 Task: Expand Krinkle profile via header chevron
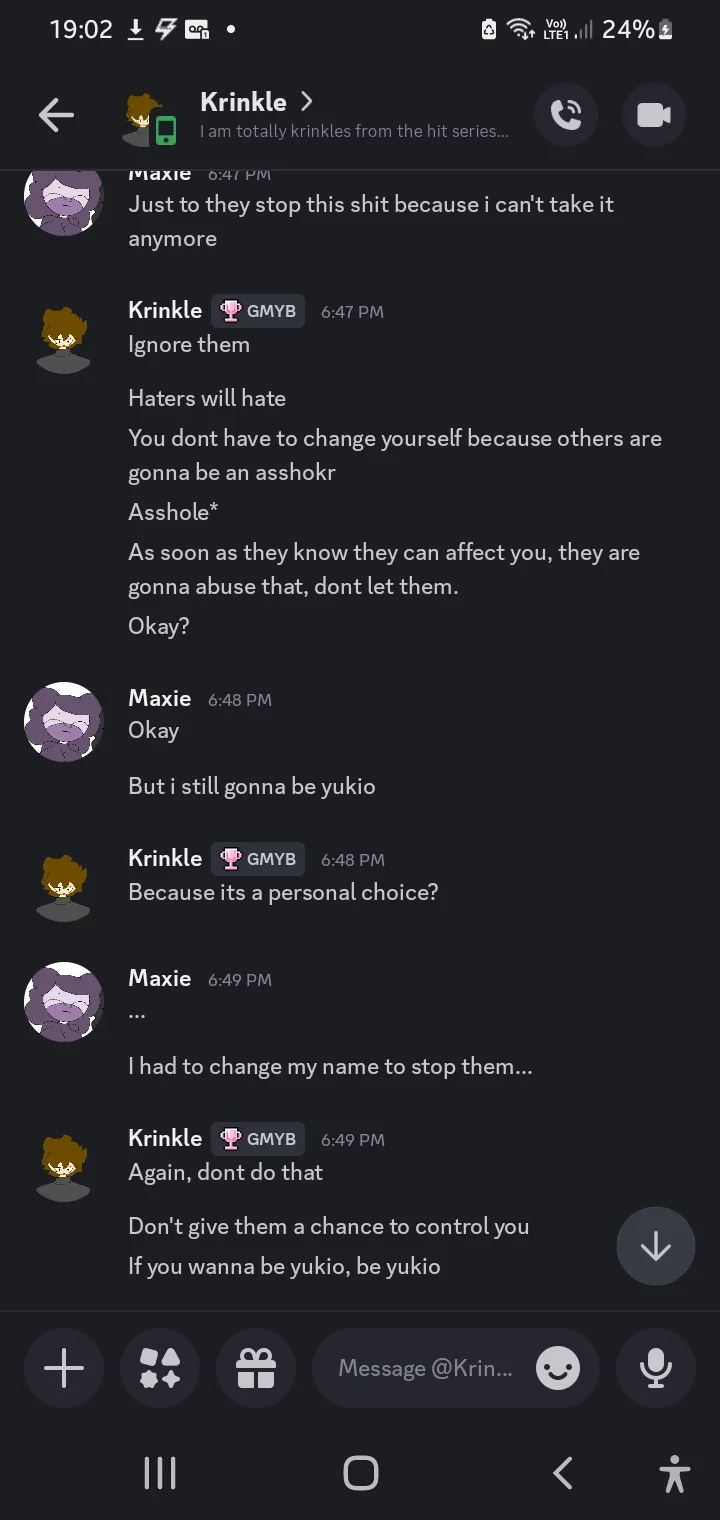[x=307, y=102]
